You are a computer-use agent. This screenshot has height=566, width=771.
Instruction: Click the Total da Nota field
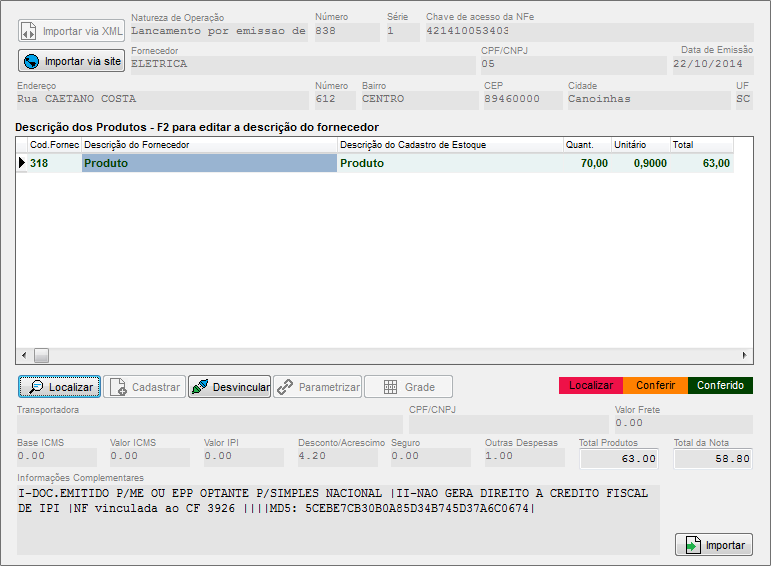point(713,459)
